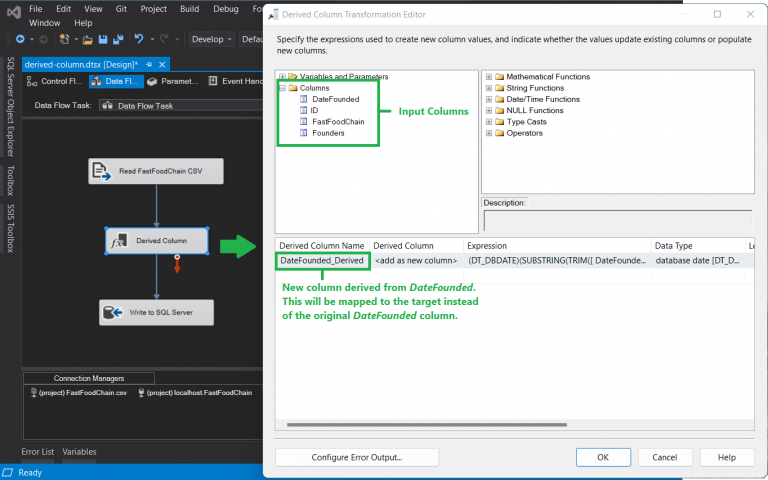Expand the Operators folder
This screenshot has height=480, width=768.
click(489, 133)
